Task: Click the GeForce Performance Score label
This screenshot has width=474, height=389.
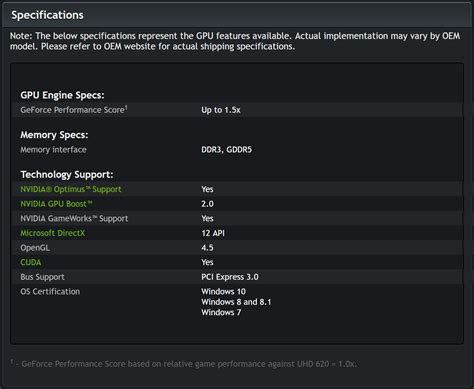Action: 72,110
